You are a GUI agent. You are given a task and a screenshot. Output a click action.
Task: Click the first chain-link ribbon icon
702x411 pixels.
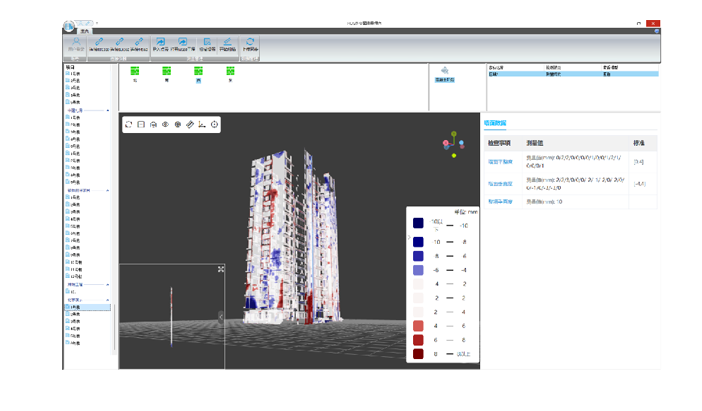[99, 42]
